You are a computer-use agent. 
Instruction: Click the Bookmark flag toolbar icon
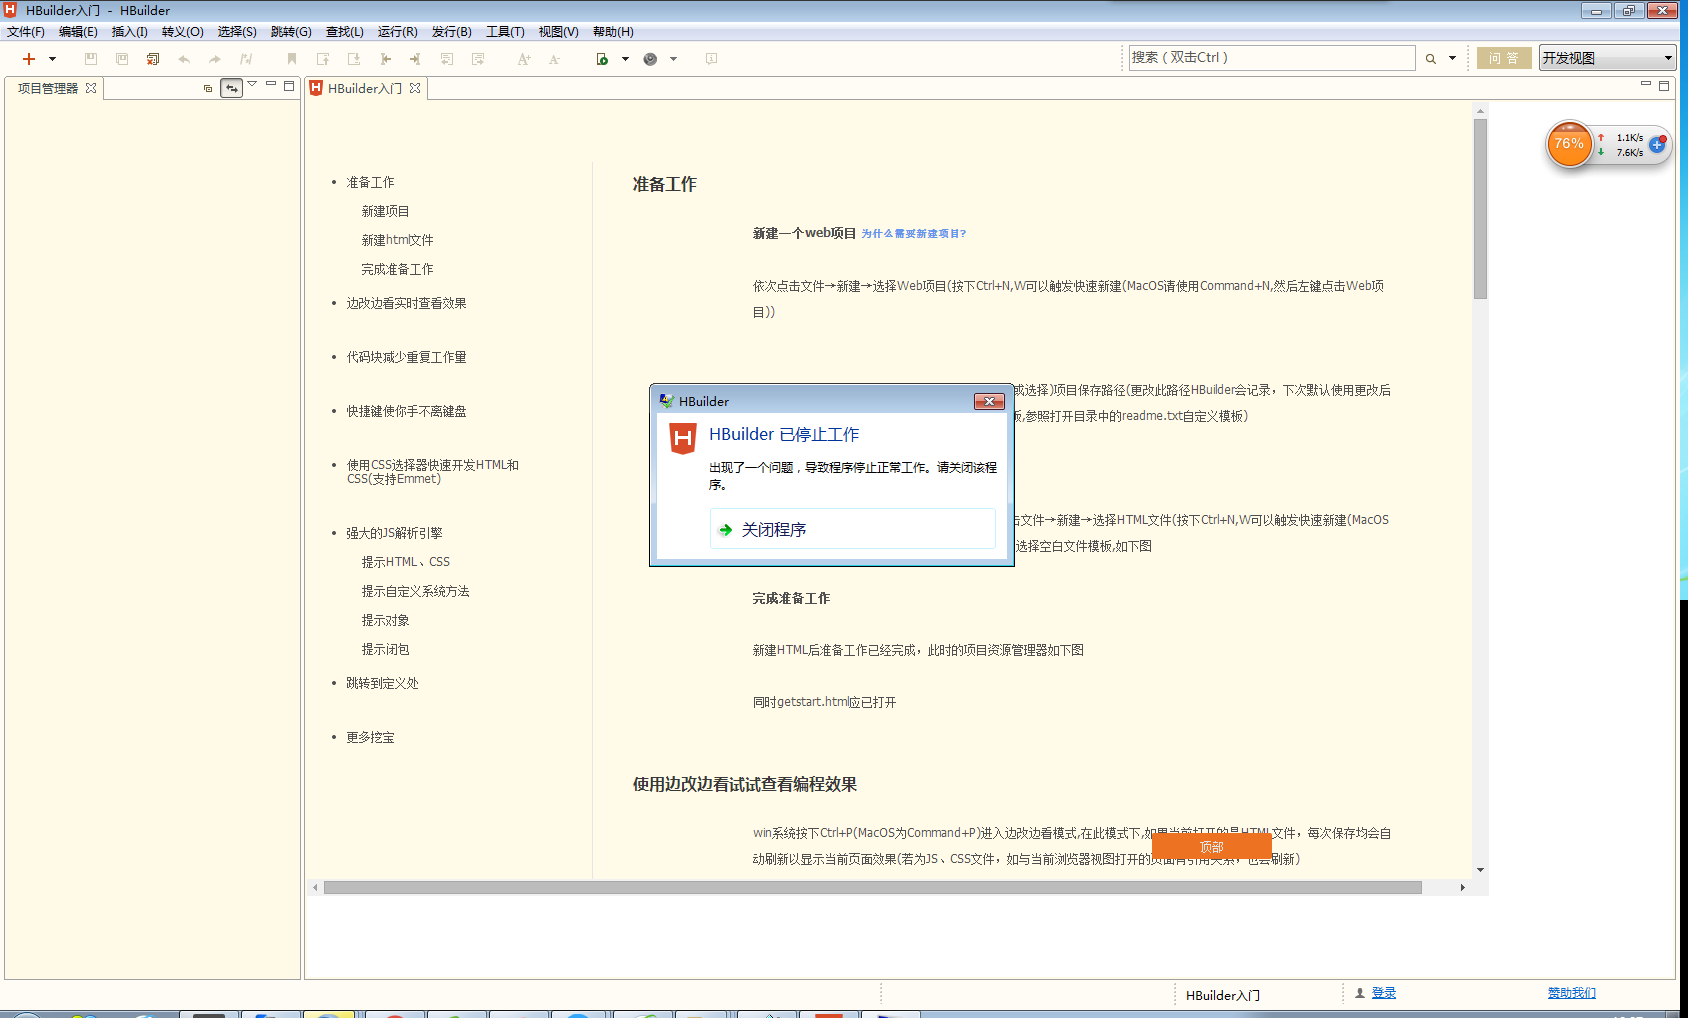pos(292,59)
